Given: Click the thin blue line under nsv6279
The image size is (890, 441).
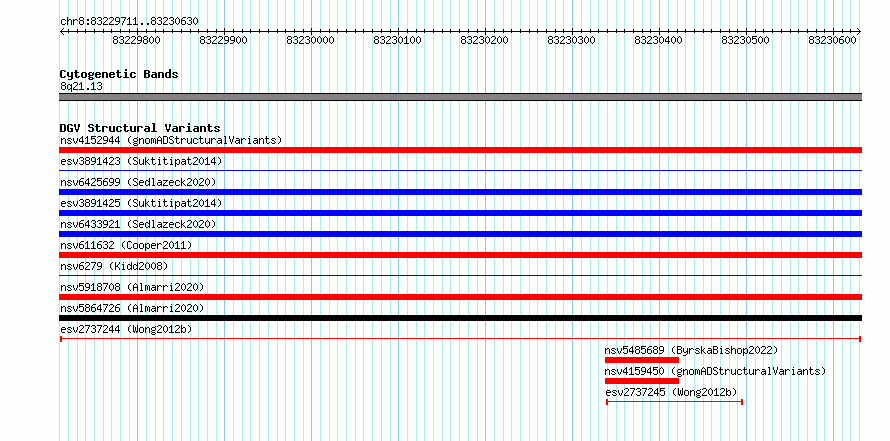Looking at the screenshot, I should point(460,275).
